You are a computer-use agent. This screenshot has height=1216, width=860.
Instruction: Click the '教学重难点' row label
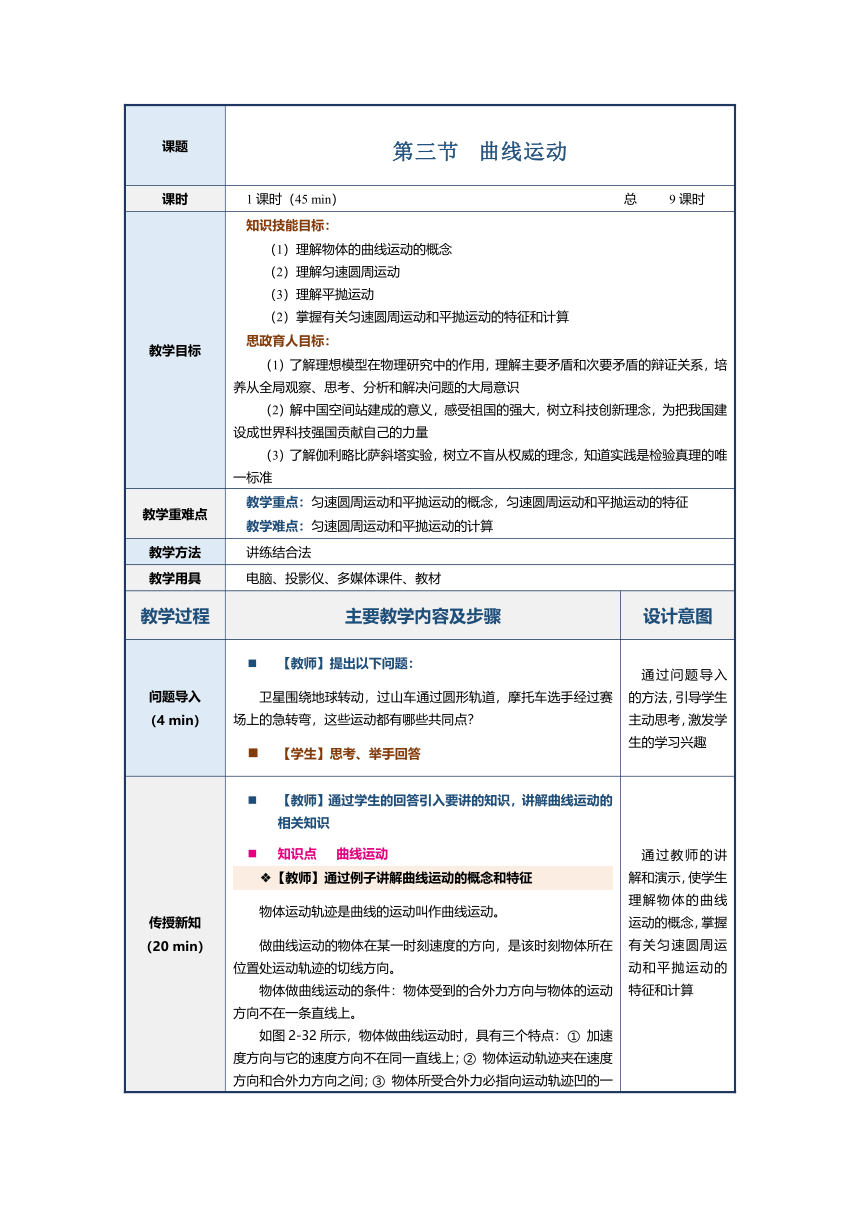(175, 514)
